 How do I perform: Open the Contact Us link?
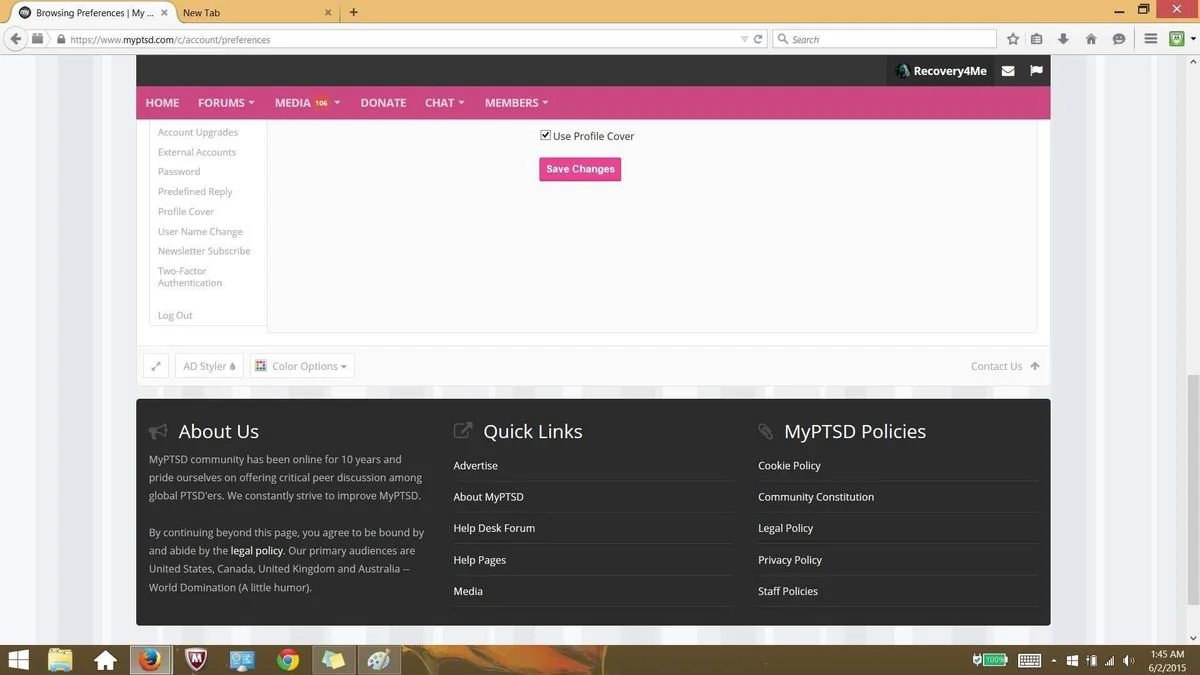[996, 366]
